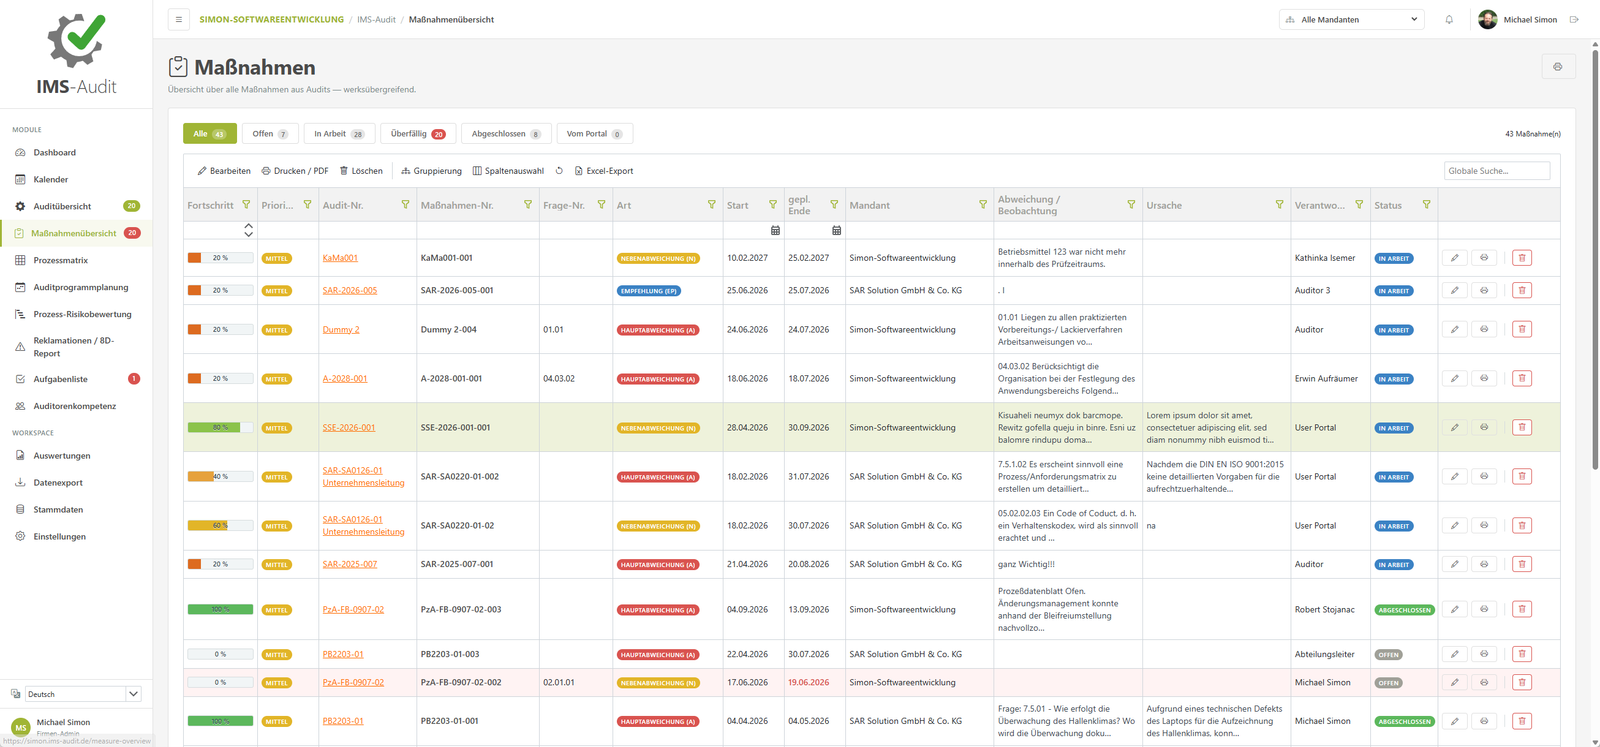Increase the Fortschritt filter value spinner
The width and height of the screenshot is (1600, 747).
click(249, 226)
